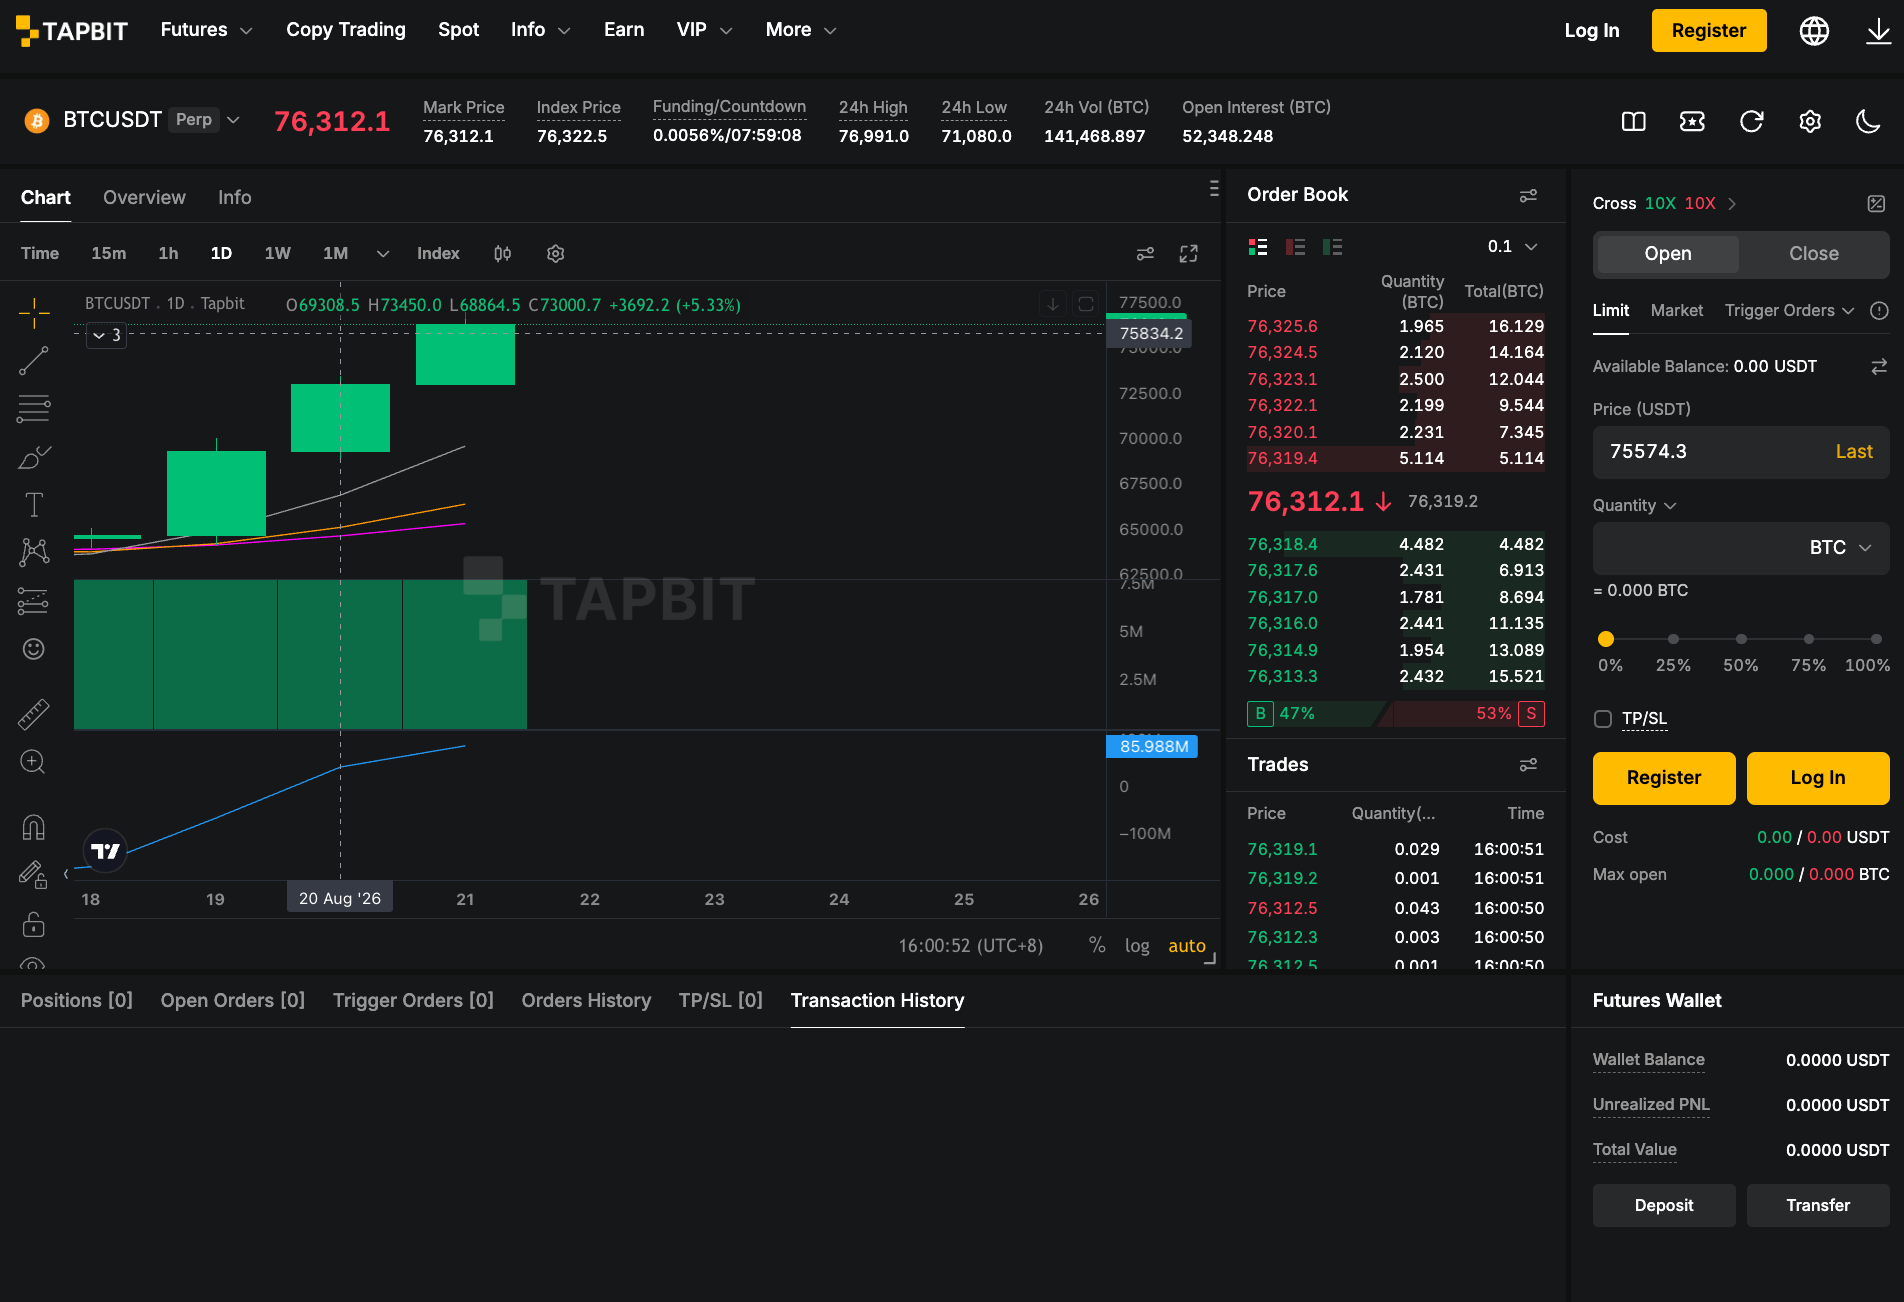
Task: Toggle stay in drawing mode
Action: coord(34,875)
